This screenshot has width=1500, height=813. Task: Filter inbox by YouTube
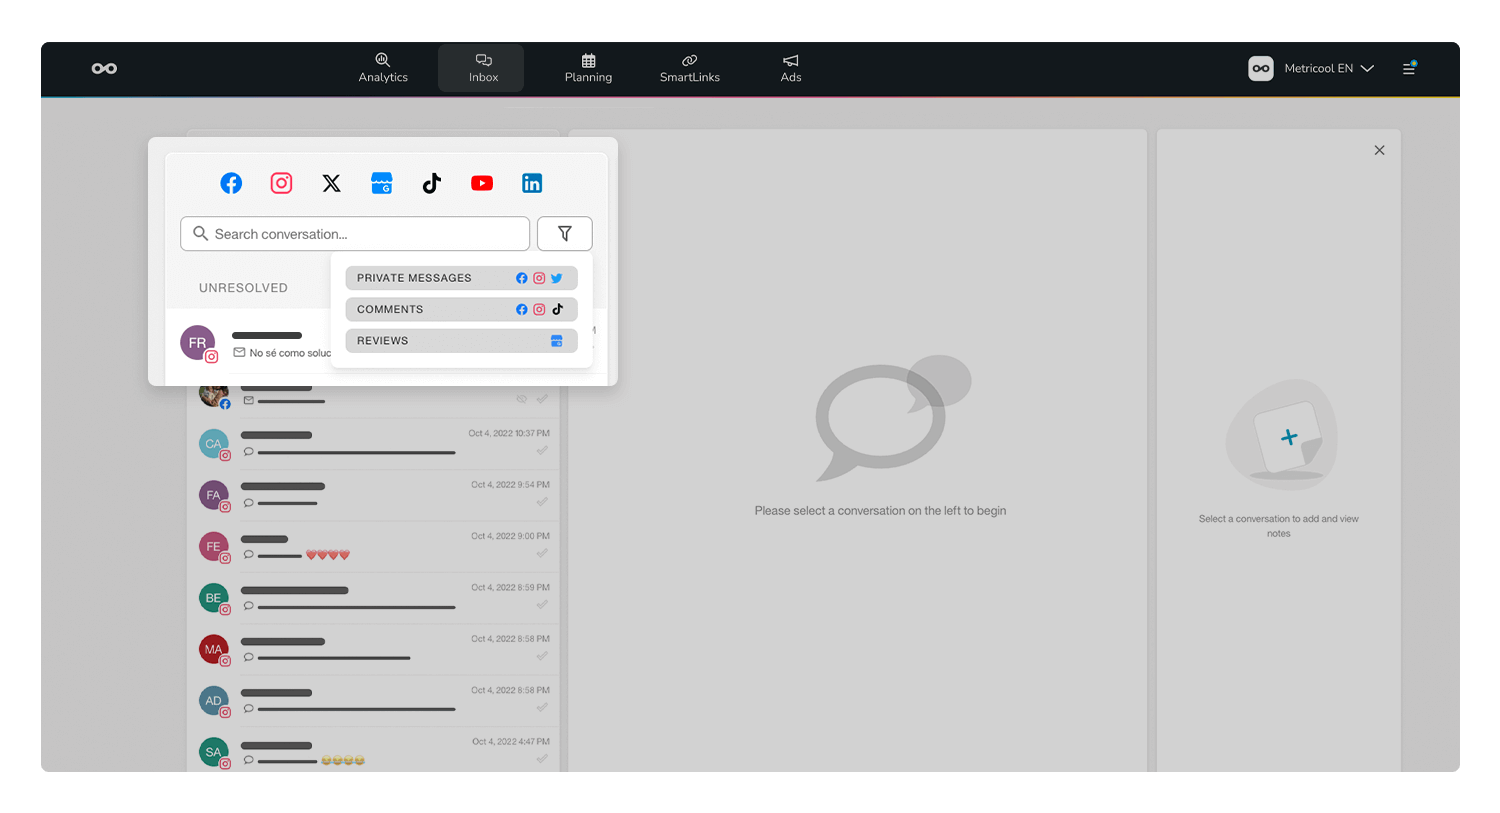click(x=482, y=183)
